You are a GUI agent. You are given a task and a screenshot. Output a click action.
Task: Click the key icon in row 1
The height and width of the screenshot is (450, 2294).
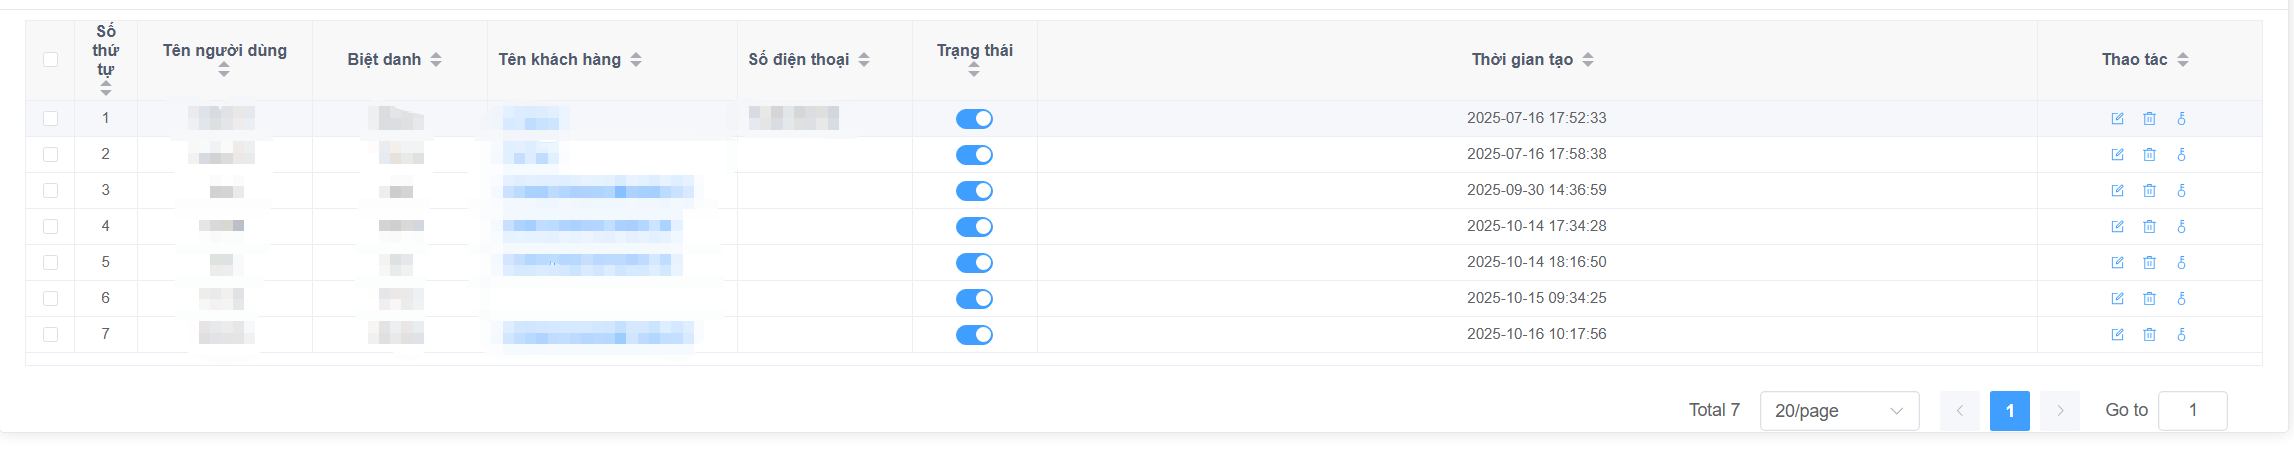2181,119
